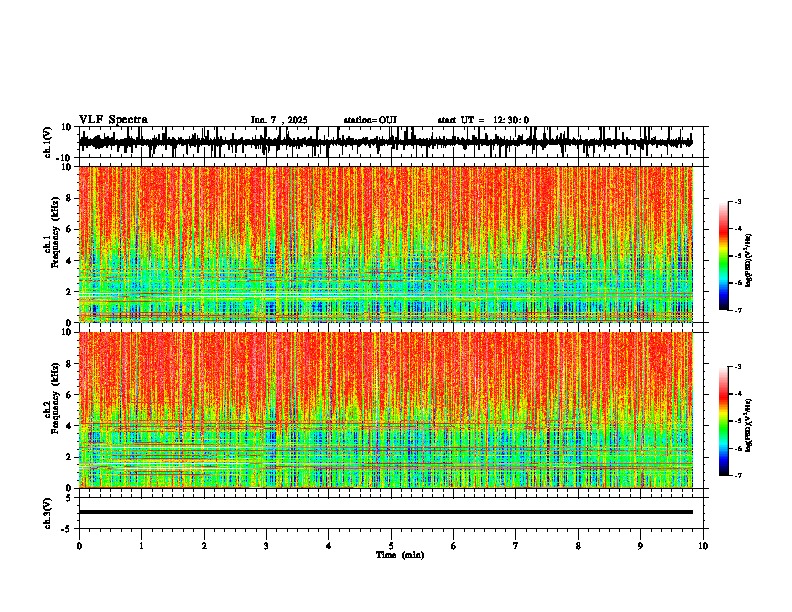Click time axis tick label 10

703,546
